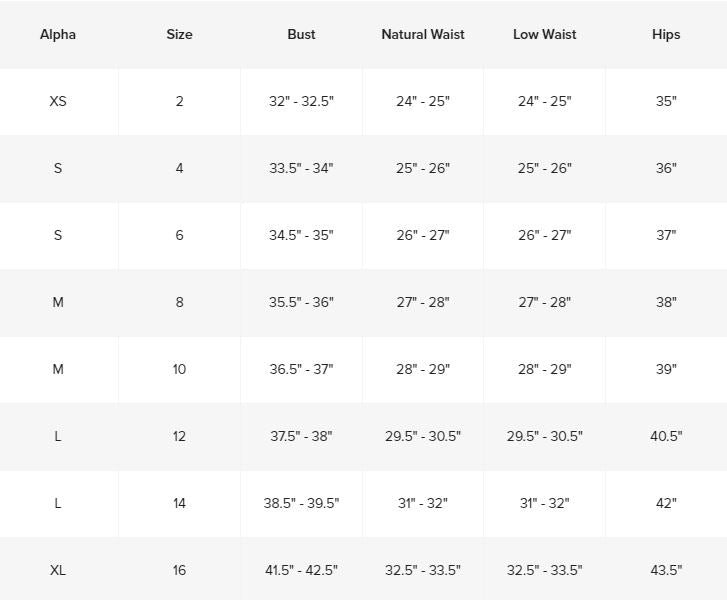Image resolution: width=727 pixels, height=600 pixels.
Task: Select hips value 43.5"
Action: coord(666,570)
